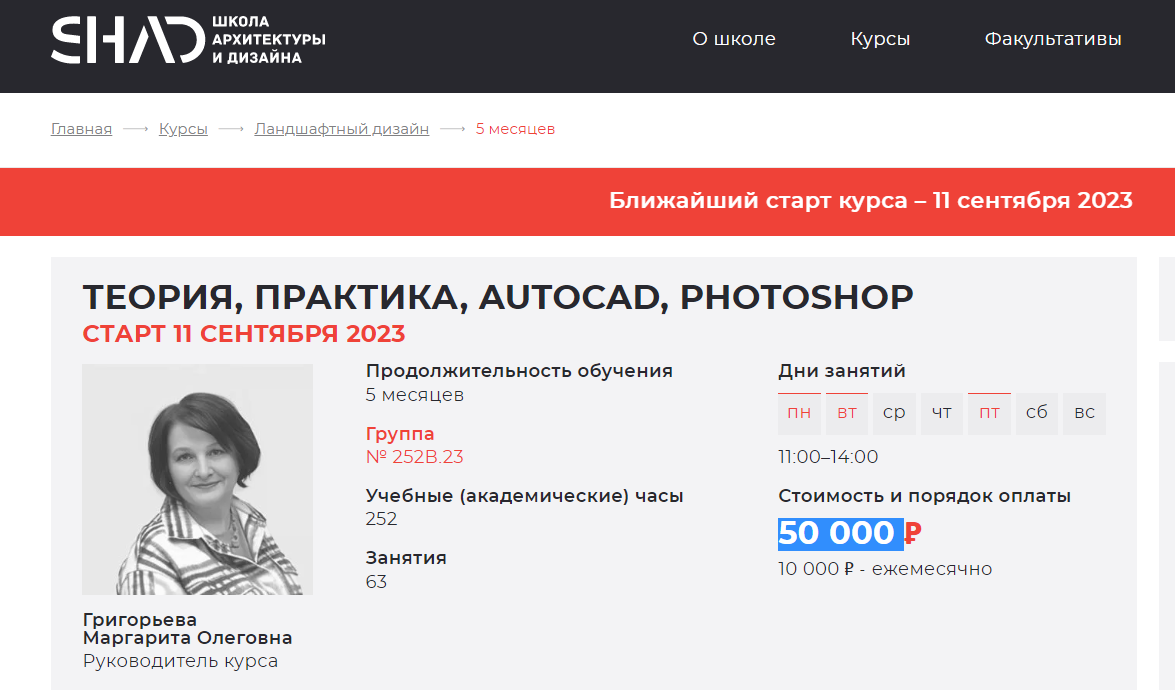Select the «ср» day tile
The width and height of the screenshot is (1175, 690).
point(894,413)
